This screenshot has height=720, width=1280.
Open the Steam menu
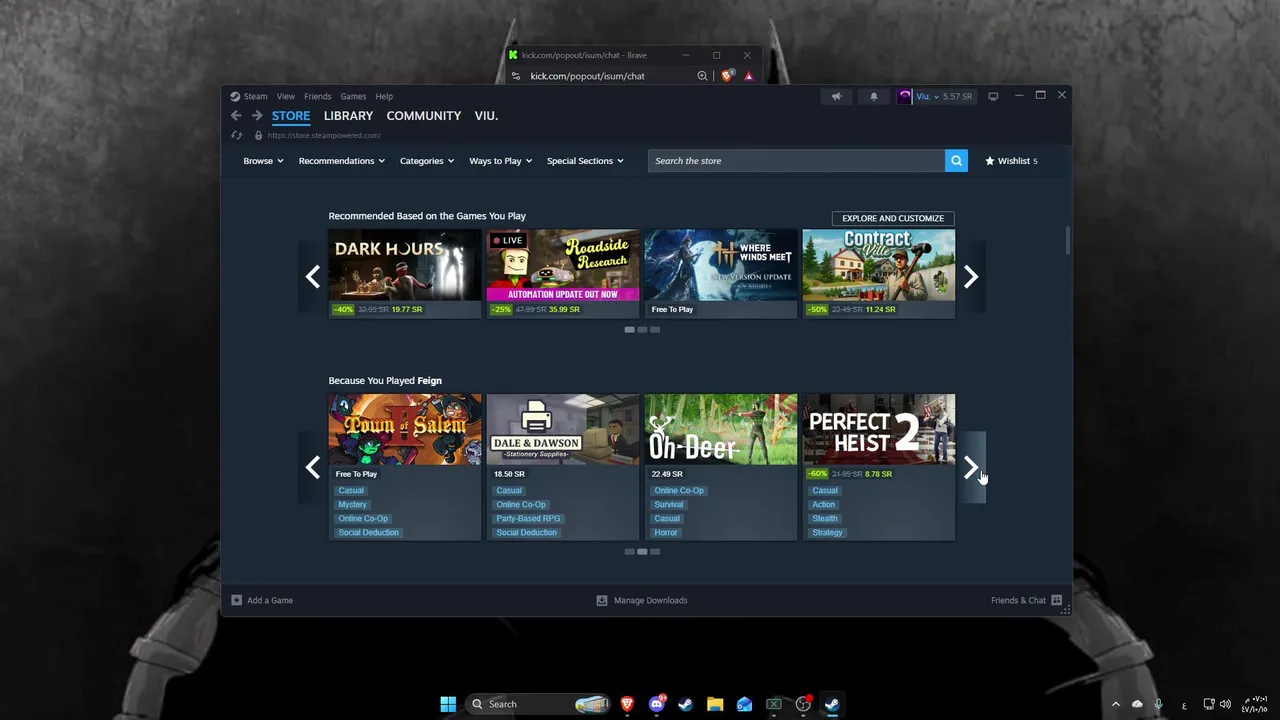[x=256, y=96]
